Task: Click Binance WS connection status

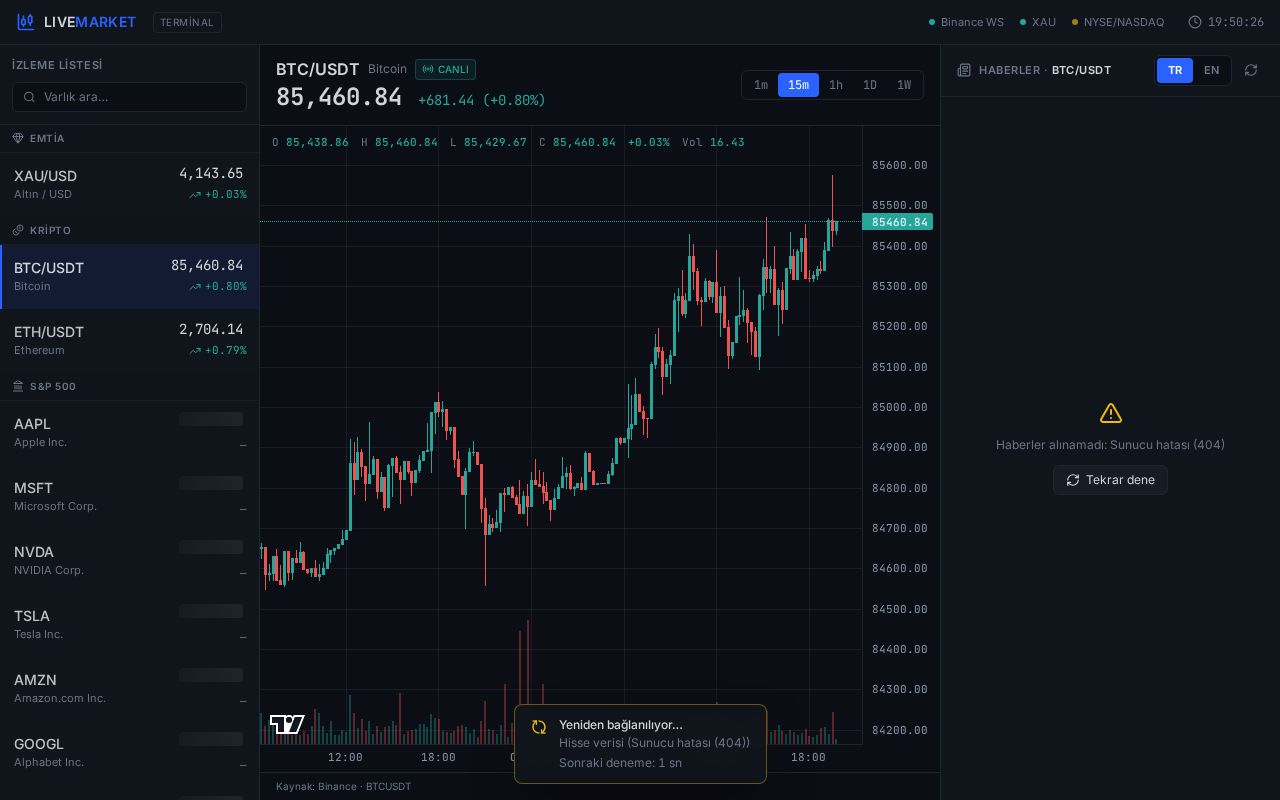Action: click(x=966, y=22)
